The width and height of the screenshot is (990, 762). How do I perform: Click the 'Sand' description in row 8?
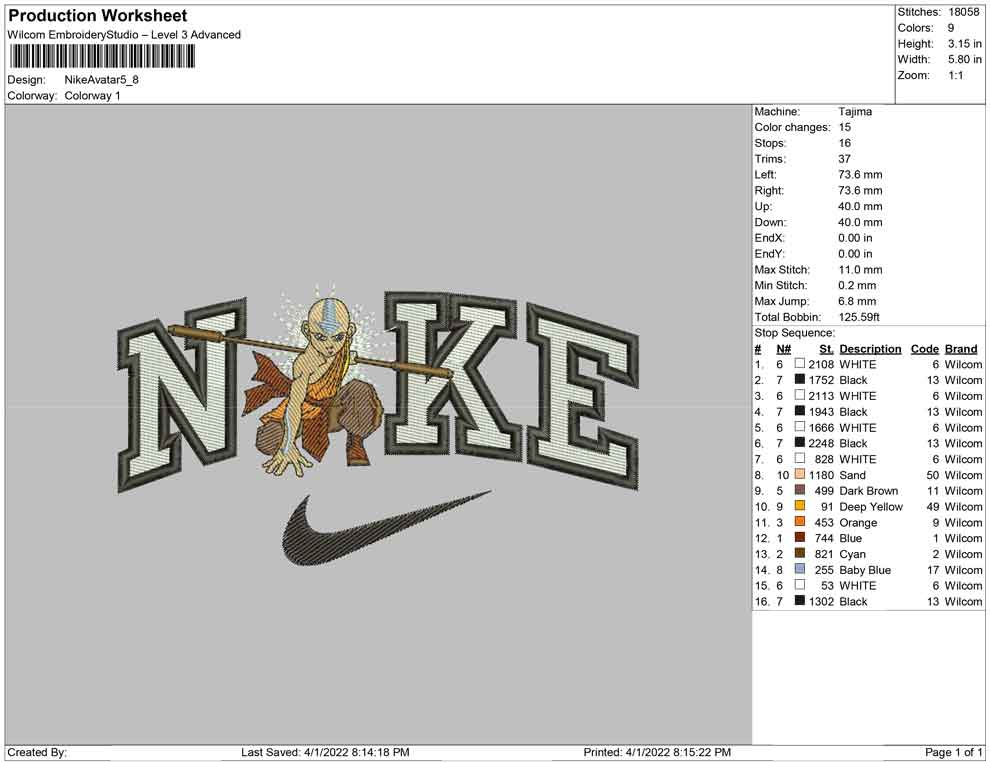pyautogui.click(x=852, y=475)
